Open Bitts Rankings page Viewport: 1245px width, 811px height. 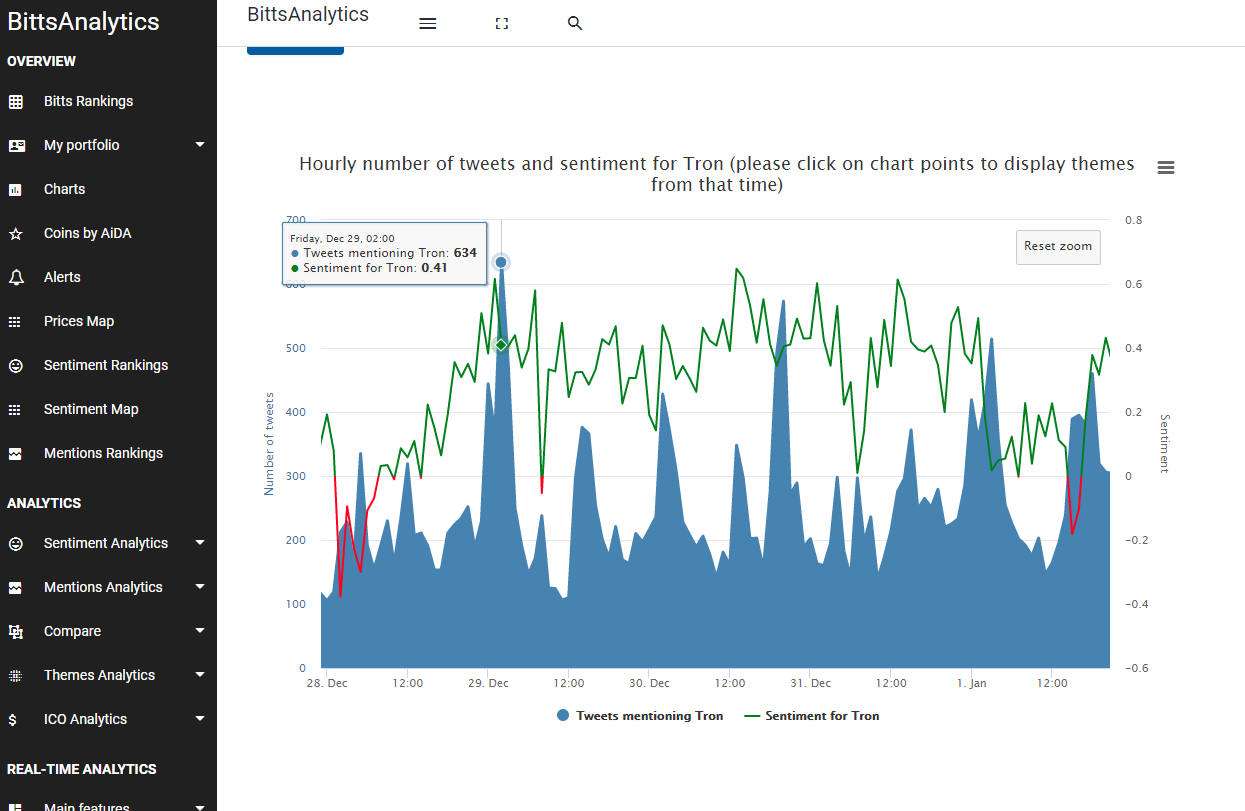(x=88, y=101)
